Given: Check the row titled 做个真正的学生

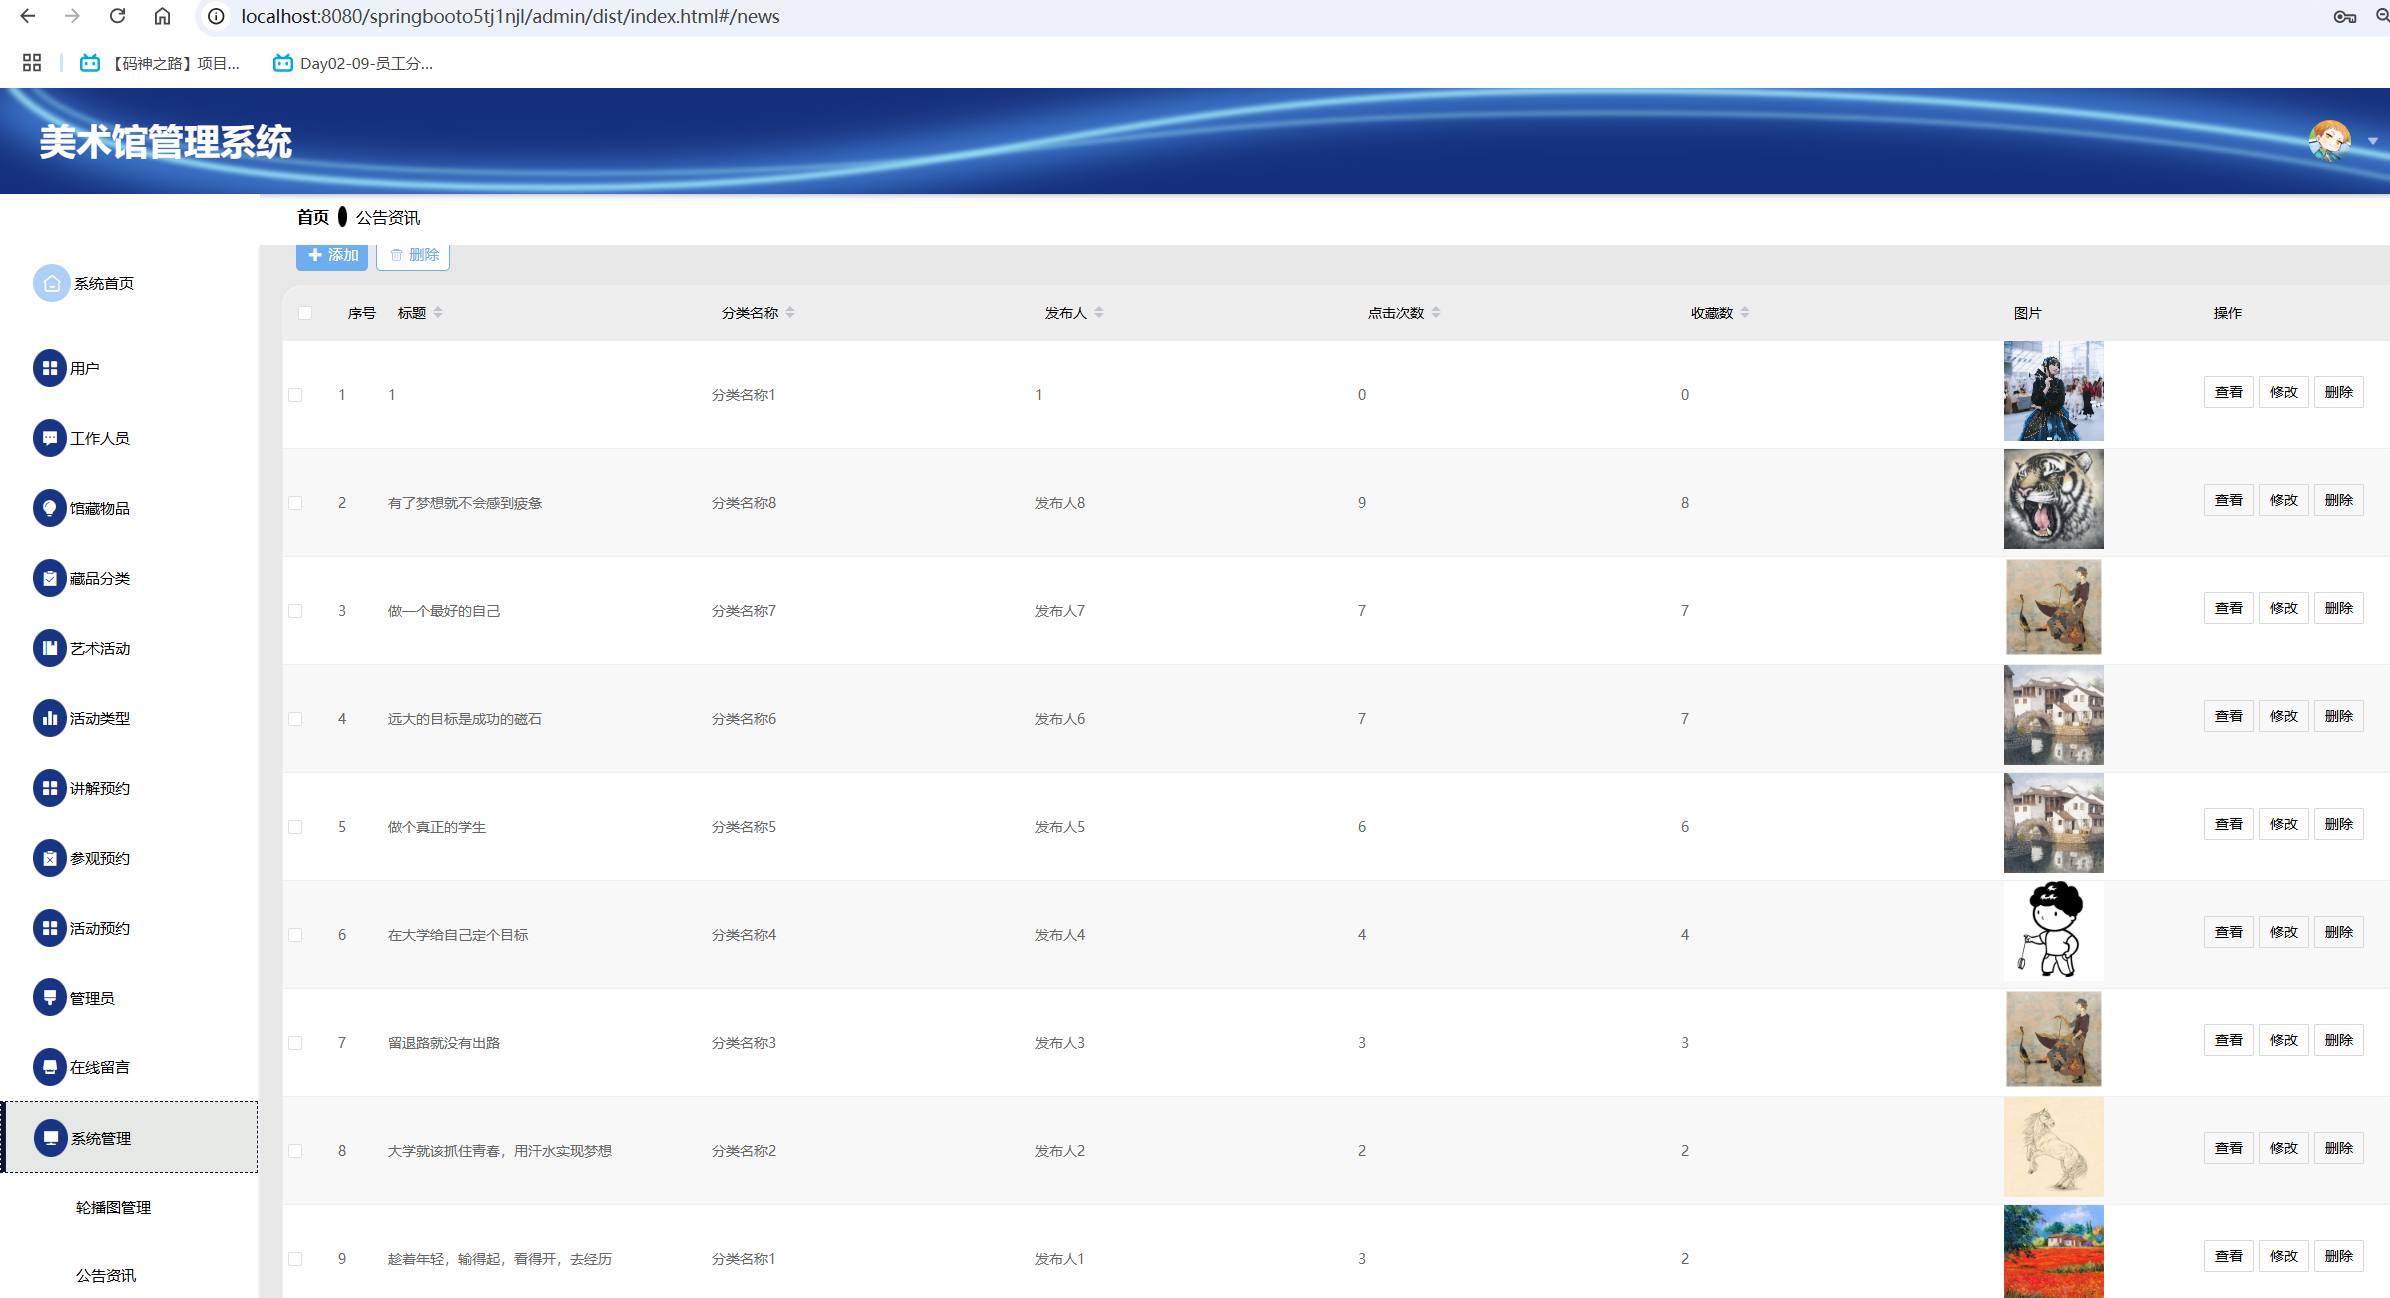Looking at the screenshot, I should (x=295, y=827).
